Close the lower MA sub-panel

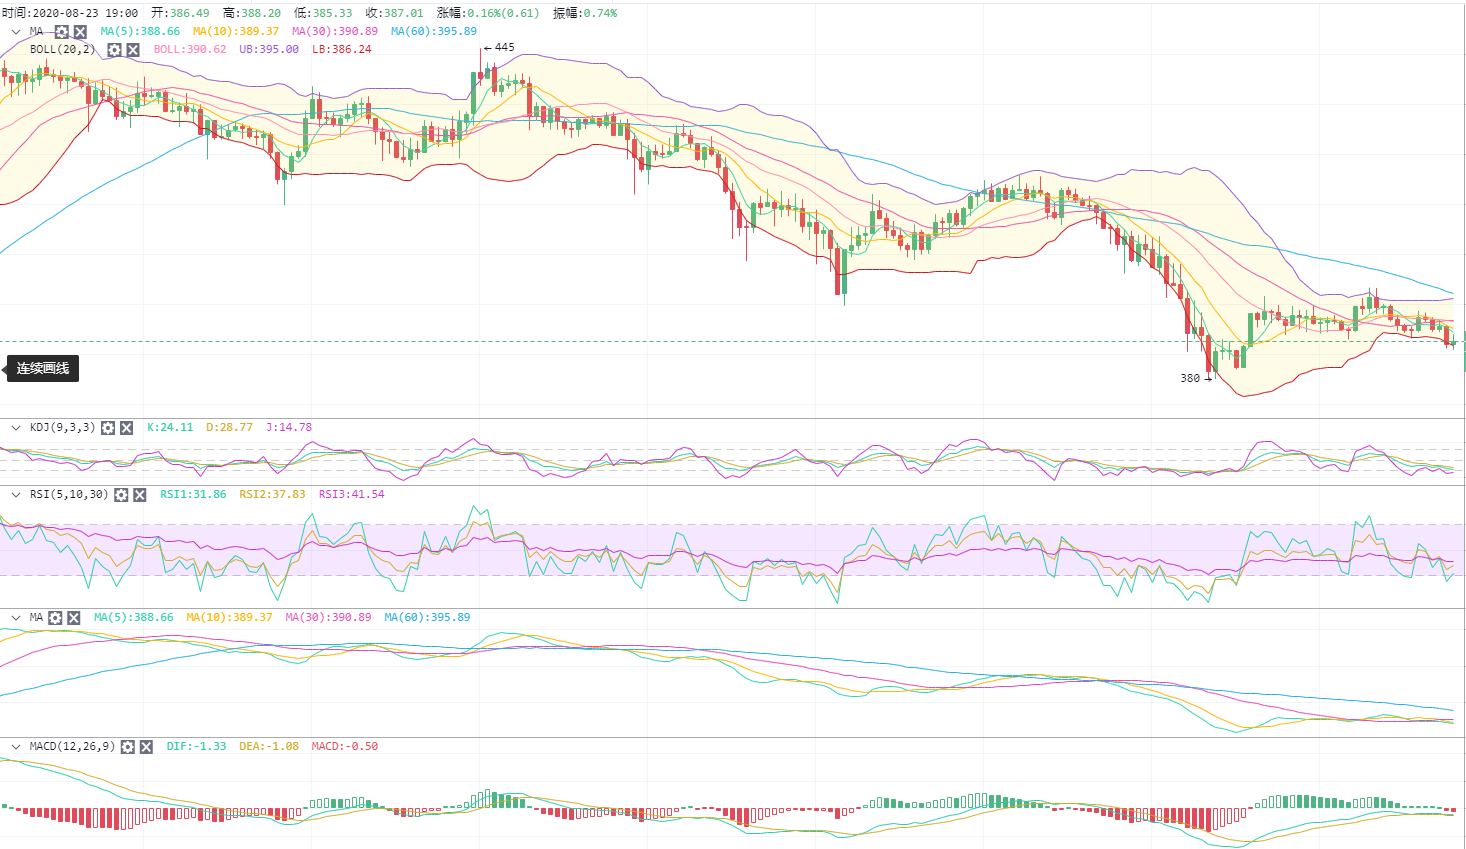click(73, 618)
